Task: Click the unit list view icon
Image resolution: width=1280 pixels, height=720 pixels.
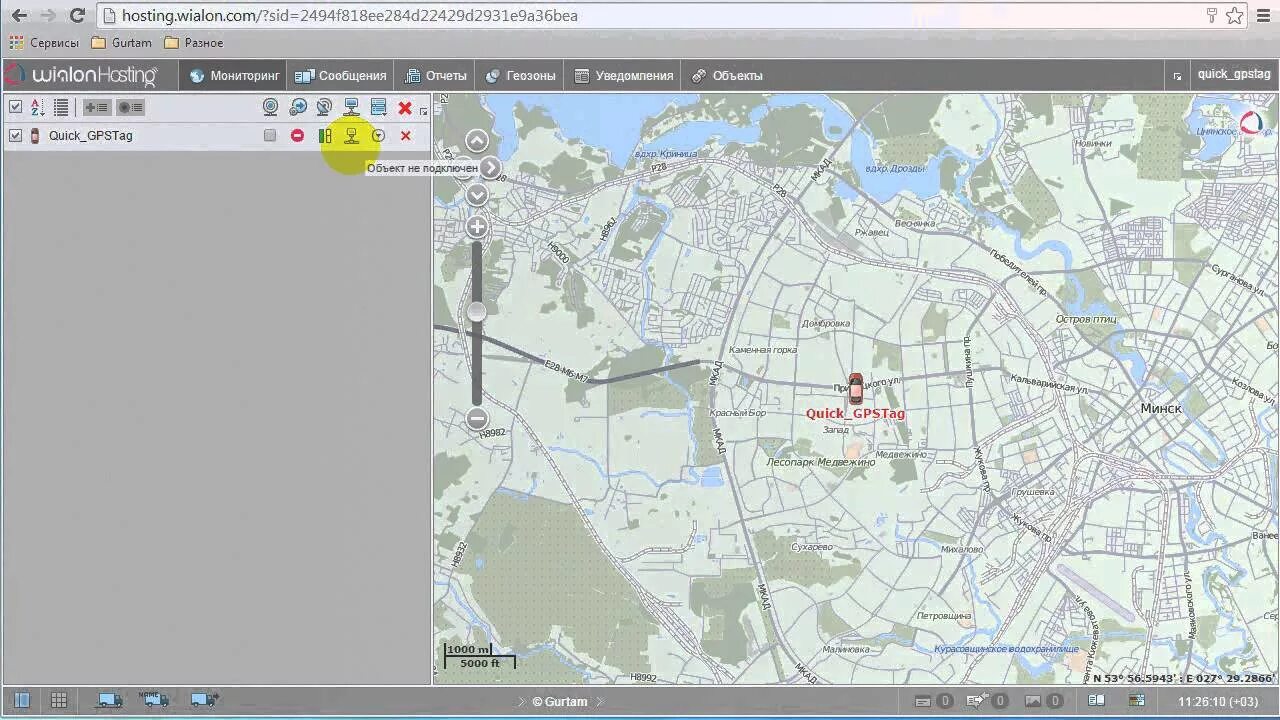Action: tap(61, 107)
